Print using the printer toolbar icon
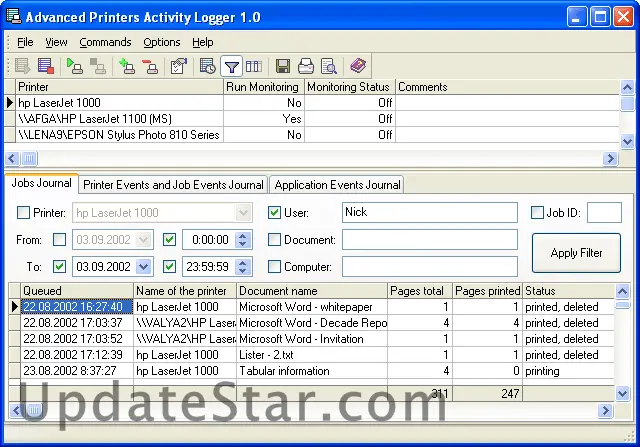The image size is (640, 447). (x=306, y=66)
